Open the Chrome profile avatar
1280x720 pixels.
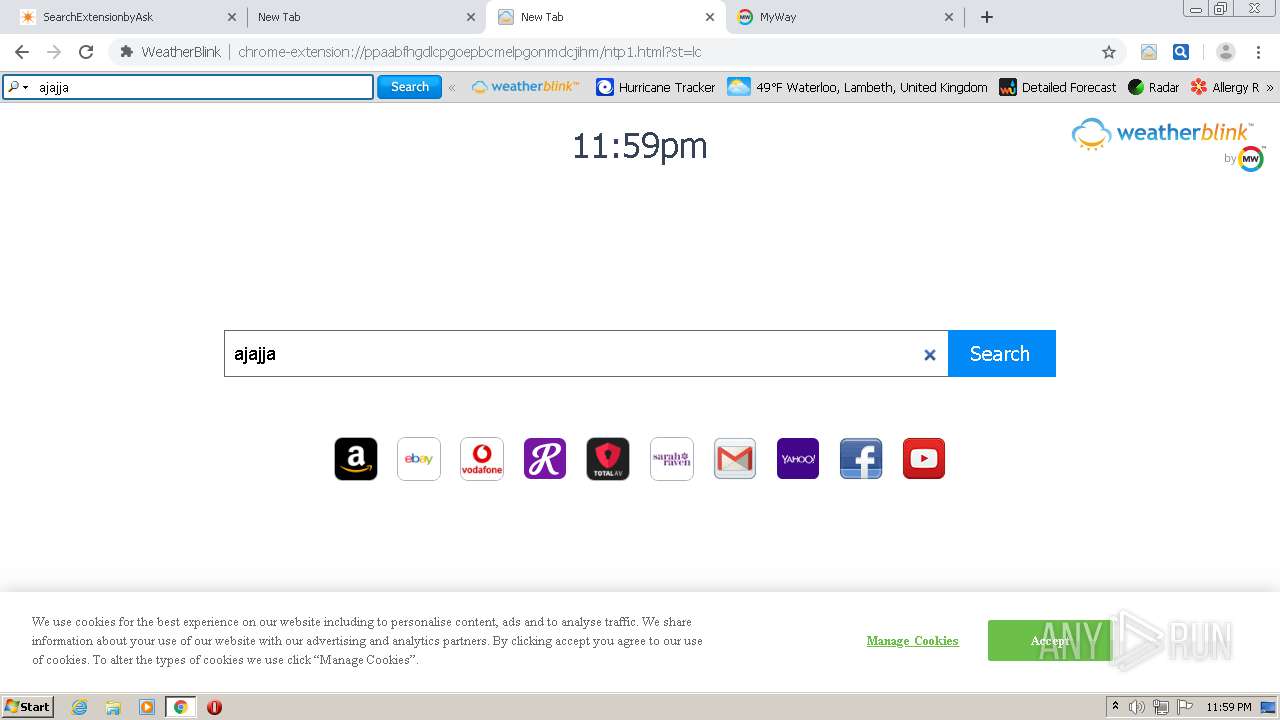click(1226, 52)
